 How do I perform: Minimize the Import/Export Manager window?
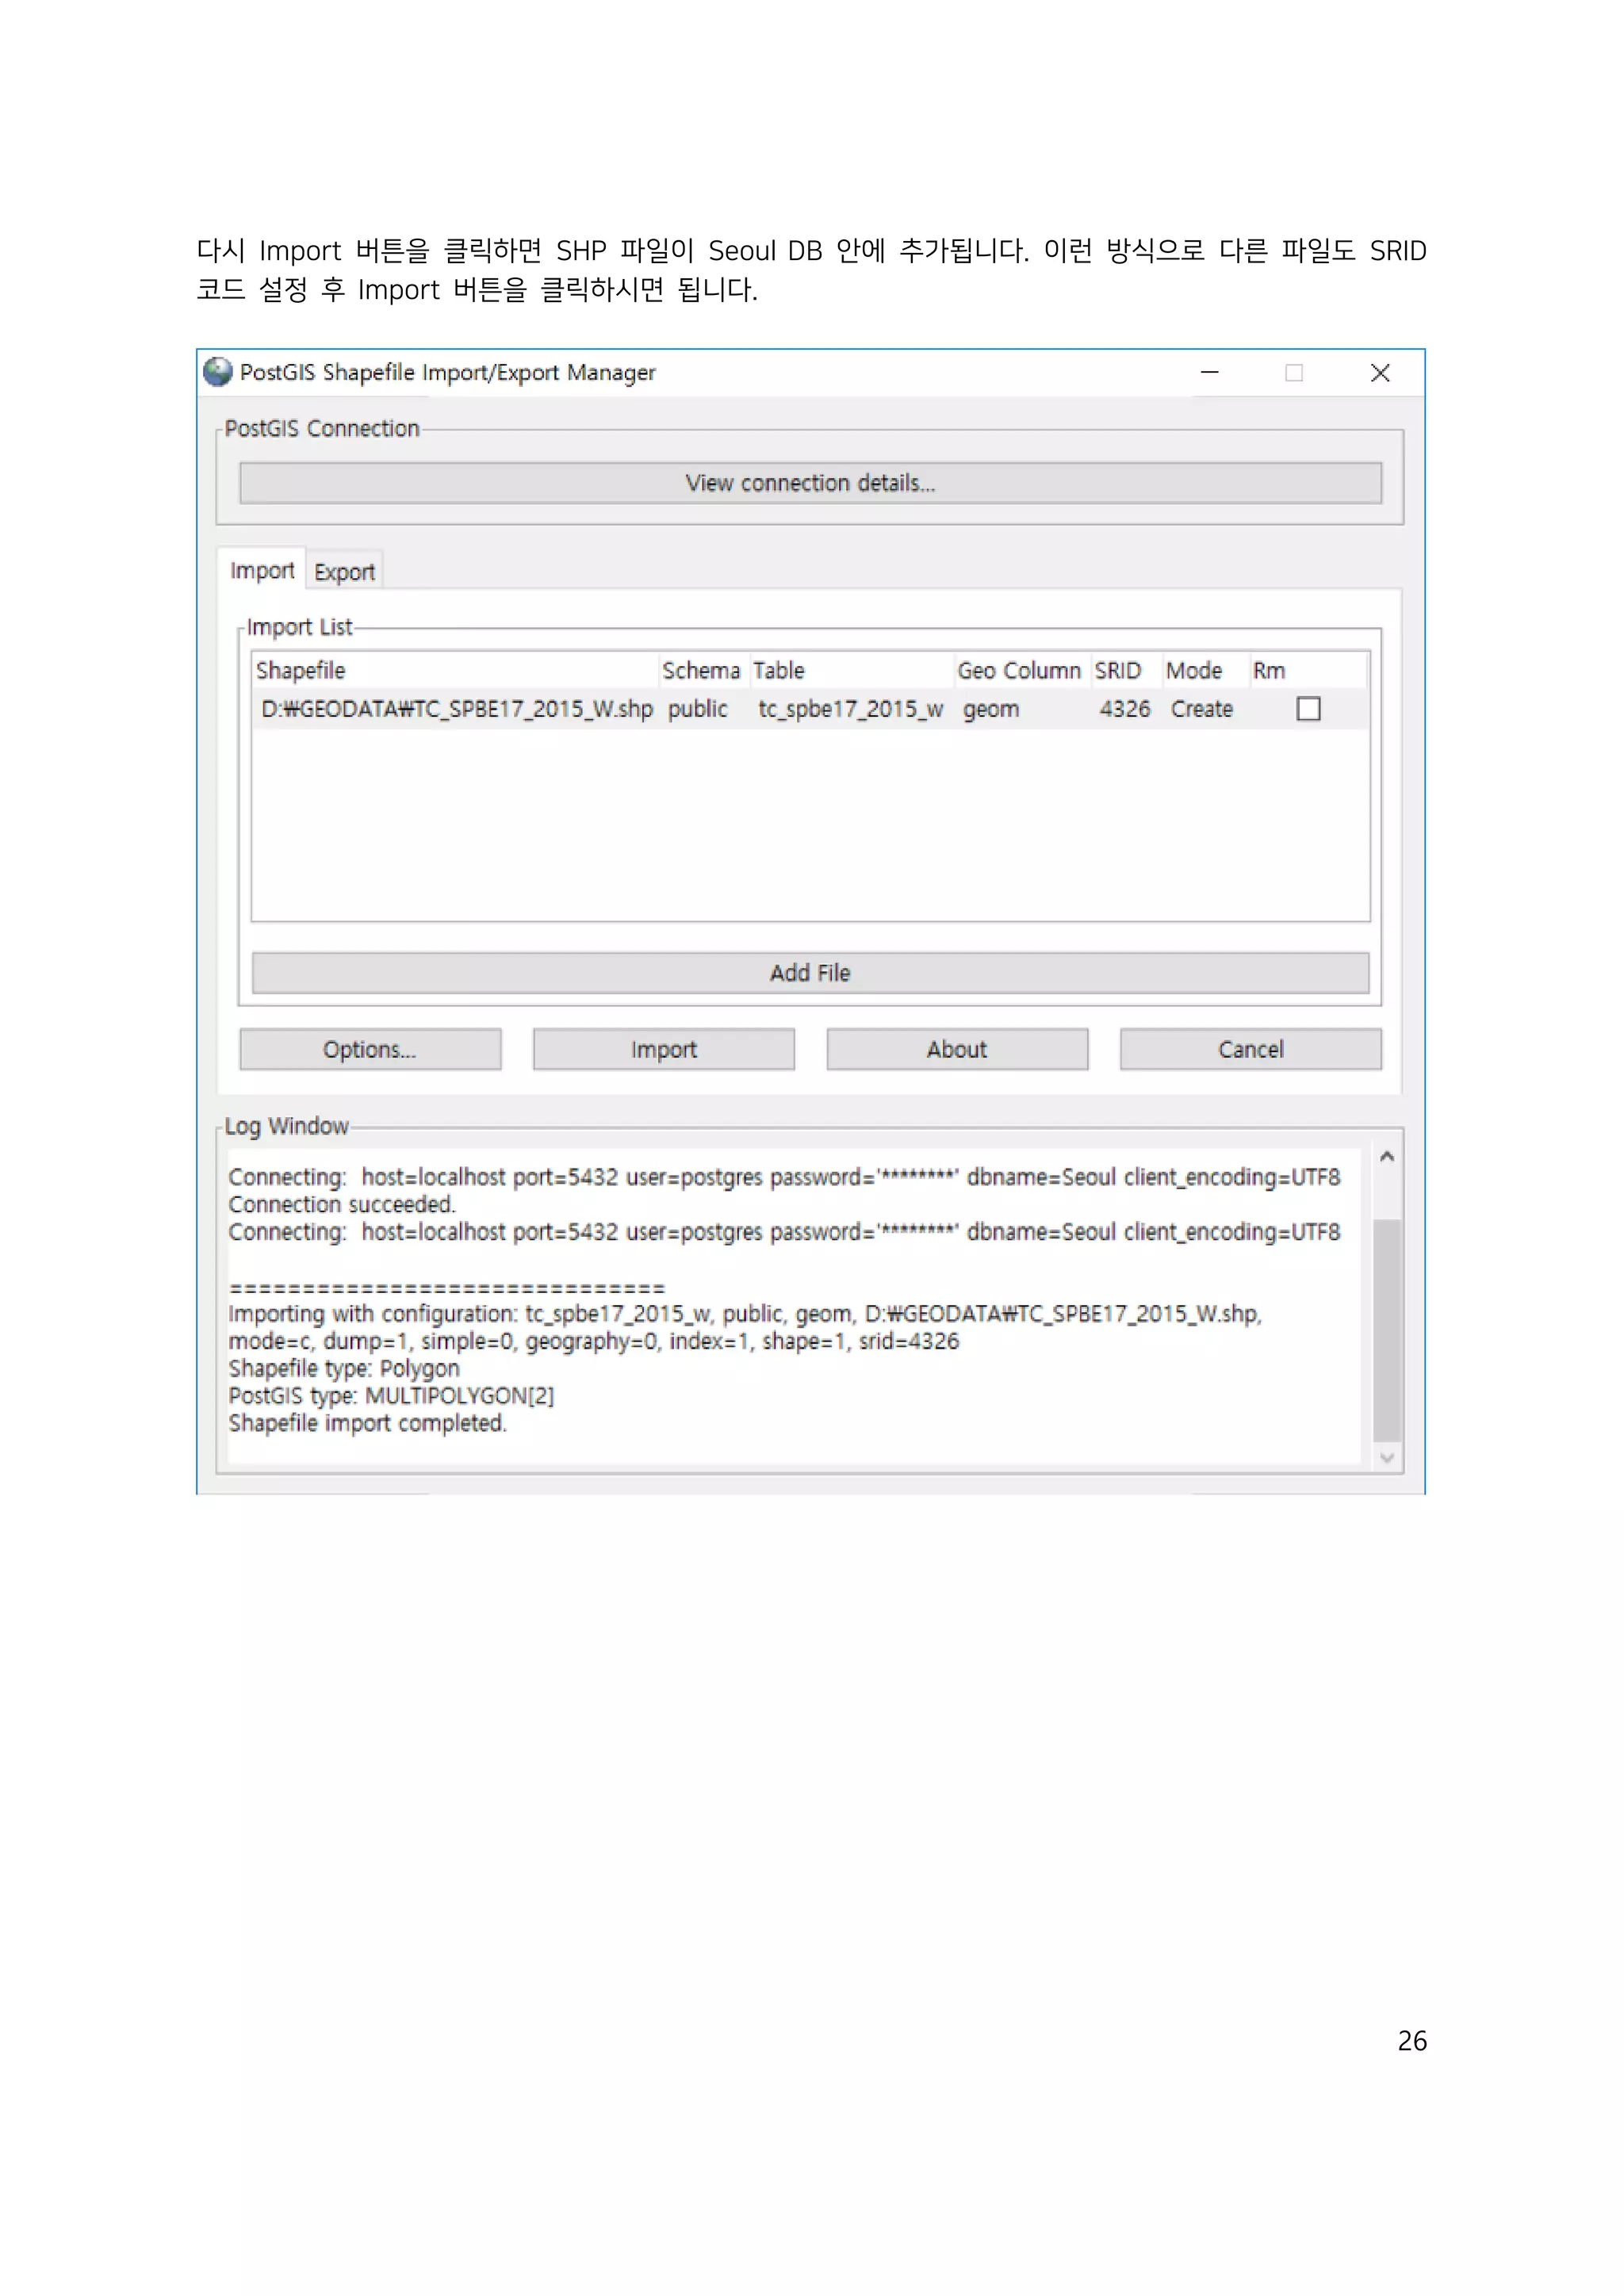[x=1209, y=373]
